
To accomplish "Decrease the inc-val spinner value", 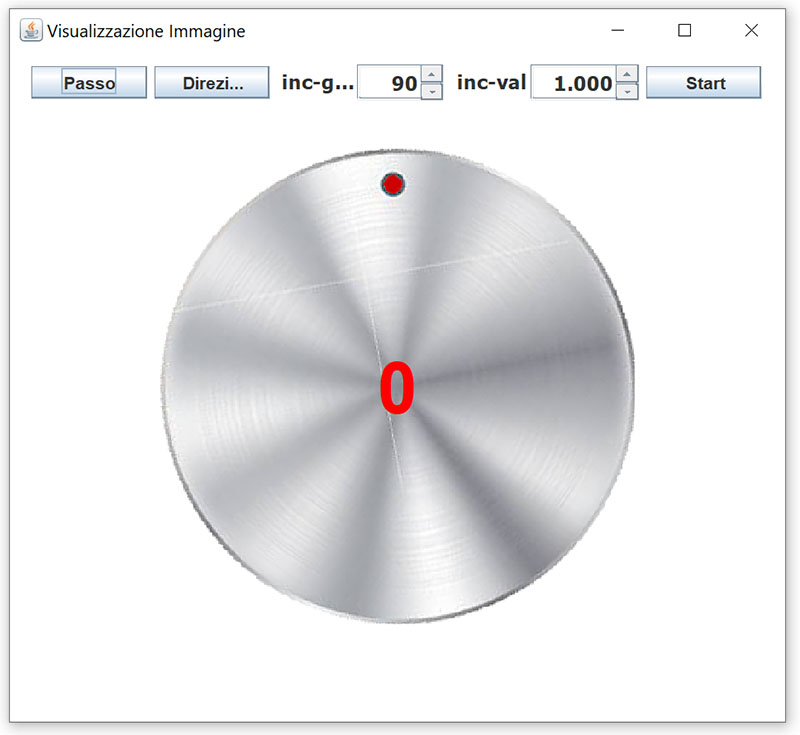I will (627, 91).
